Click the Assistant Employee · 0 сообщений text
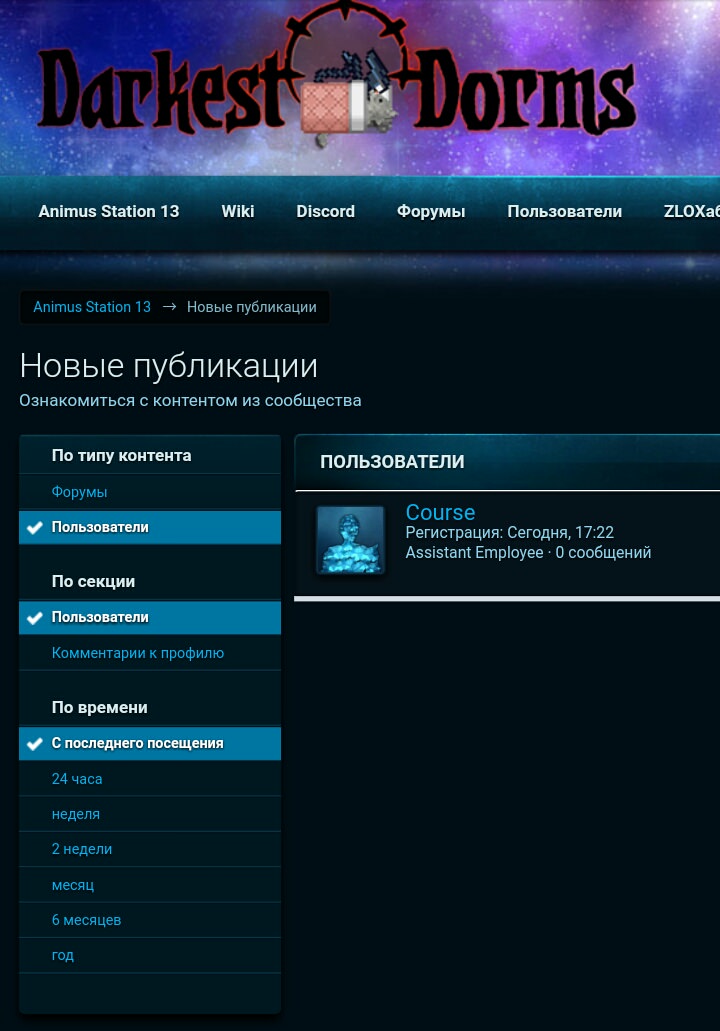Image resolution: width=720 pixels, height=1031 pixels. [x=528, y=553]
